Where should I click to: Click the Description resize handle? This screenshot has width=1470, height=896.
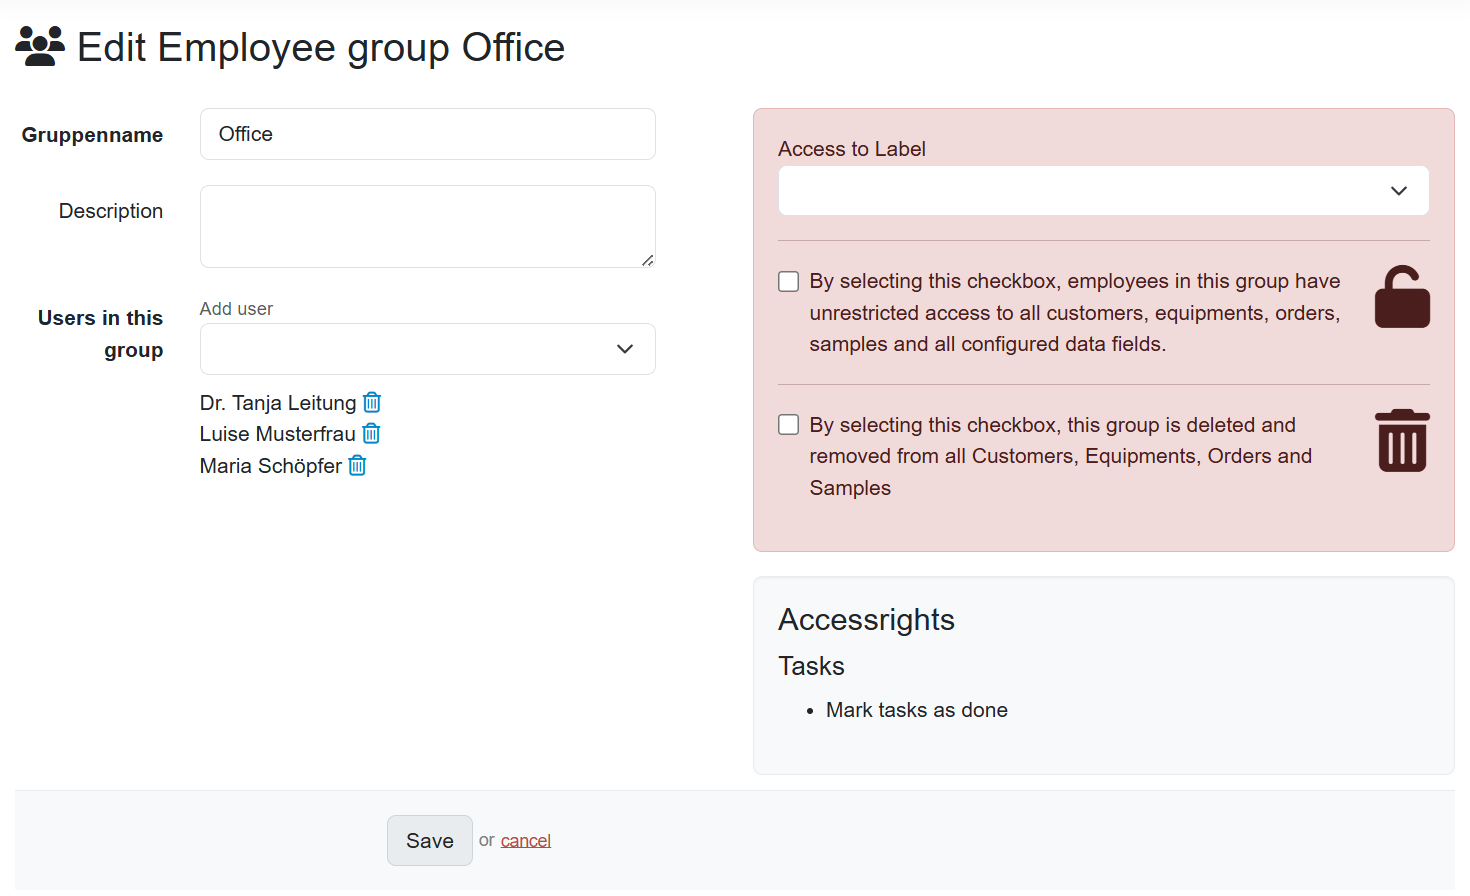[648, 260]
